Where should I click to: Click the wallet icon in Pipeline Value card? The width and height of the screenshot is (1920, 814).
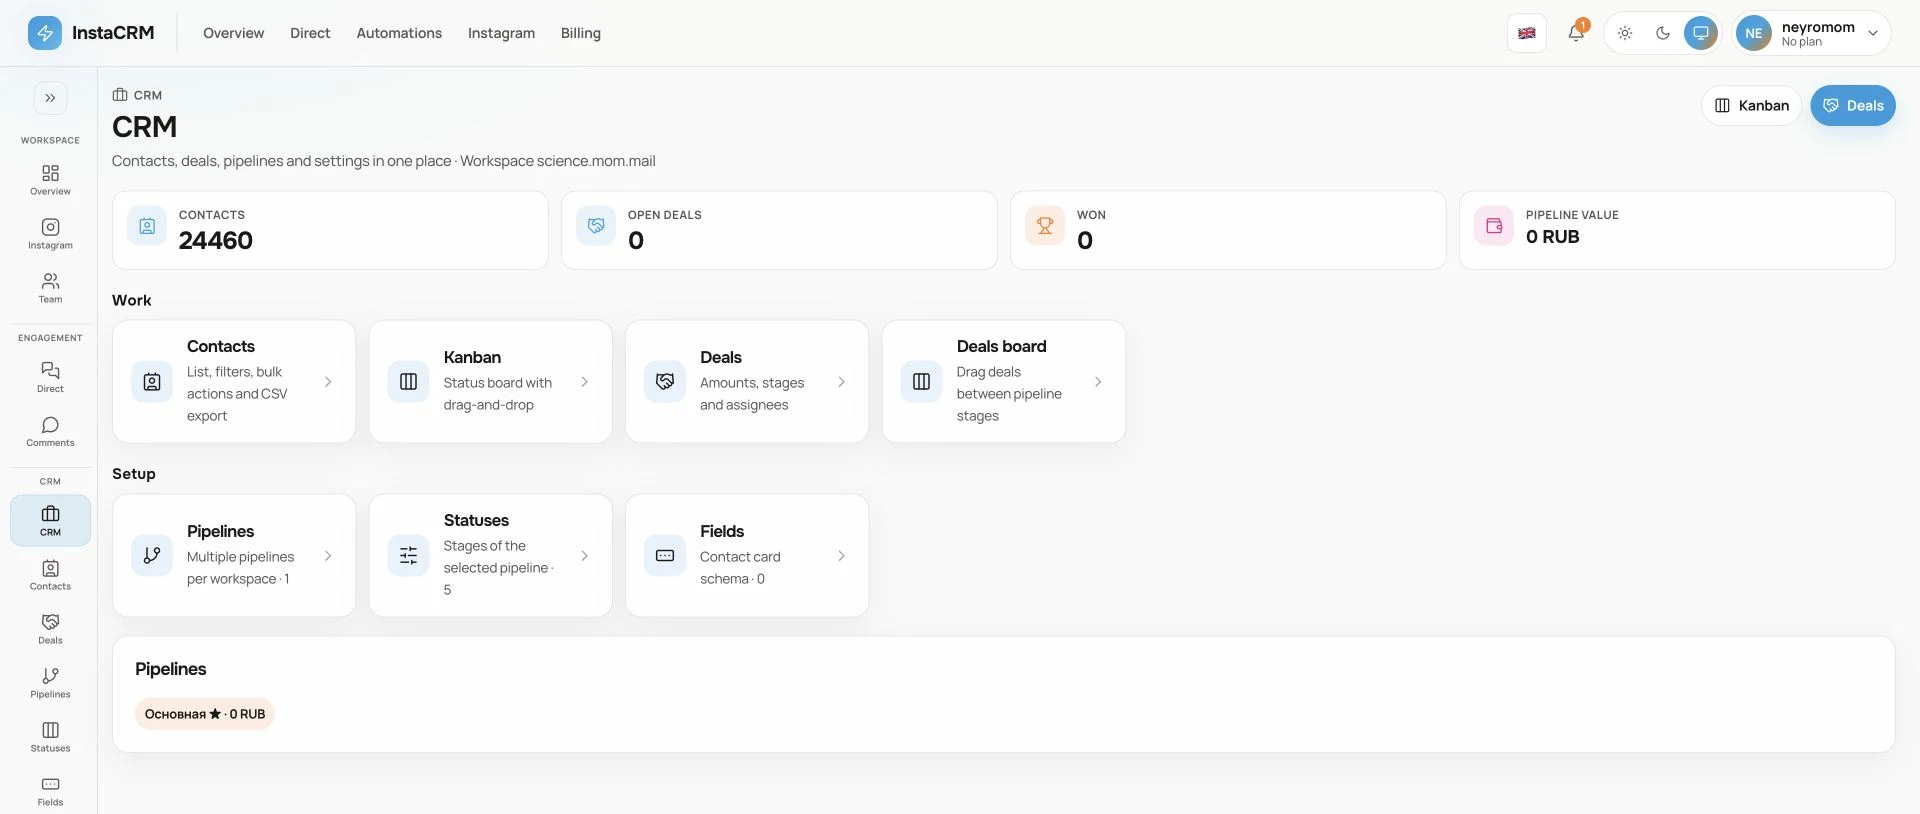1494,226
